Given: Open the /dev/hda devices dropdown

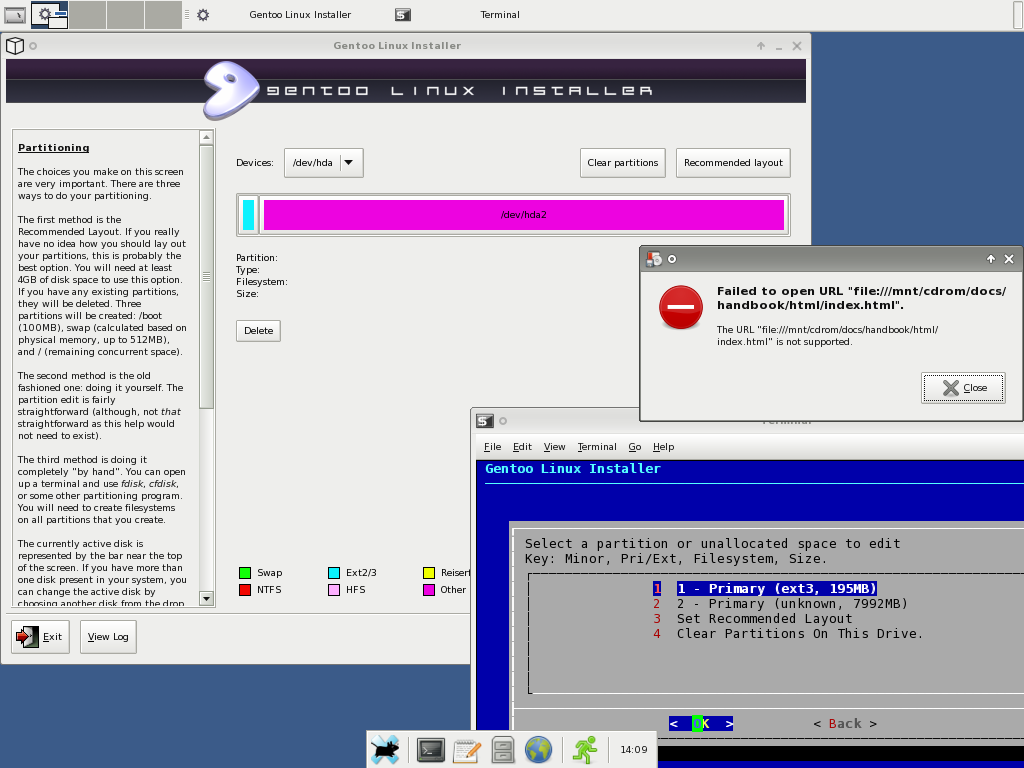Looking at the screenshot, I should (x=323, y=163).
